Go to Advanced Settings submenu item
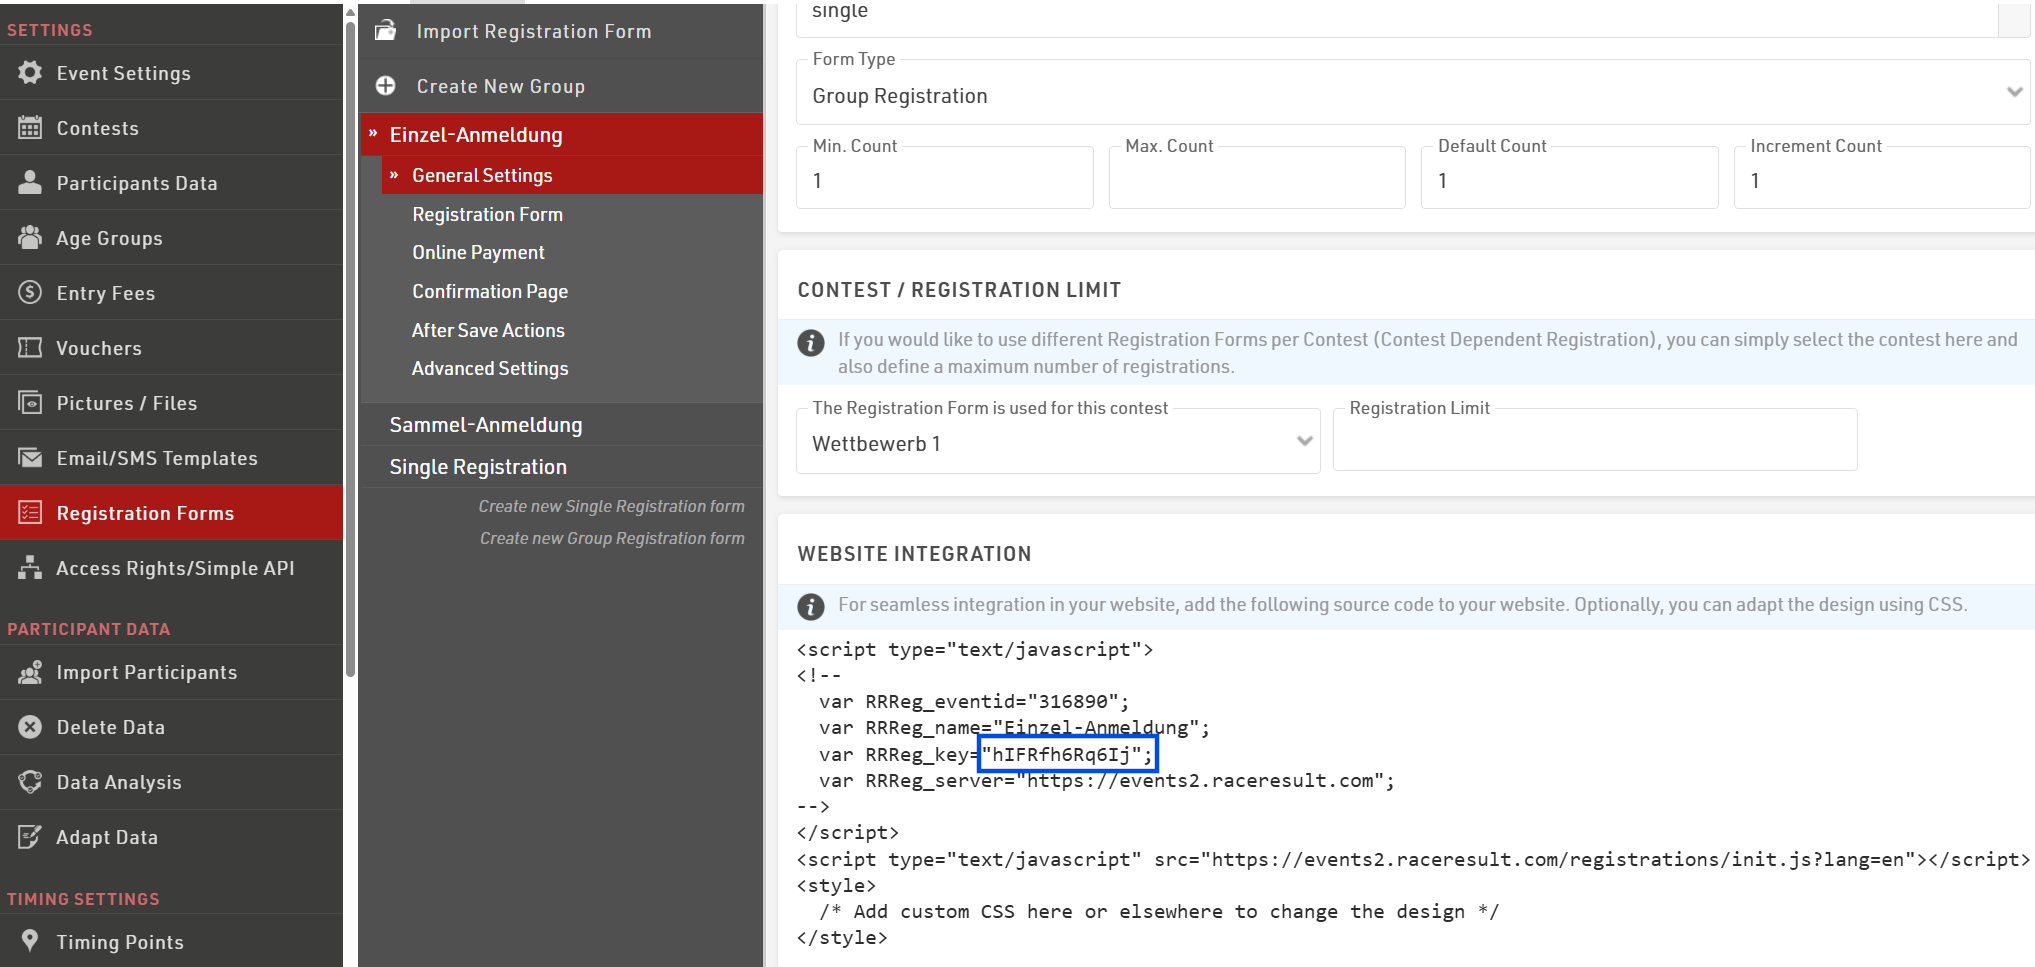The height and width of the screenshot is (967, 2035). tap(490, 369)
